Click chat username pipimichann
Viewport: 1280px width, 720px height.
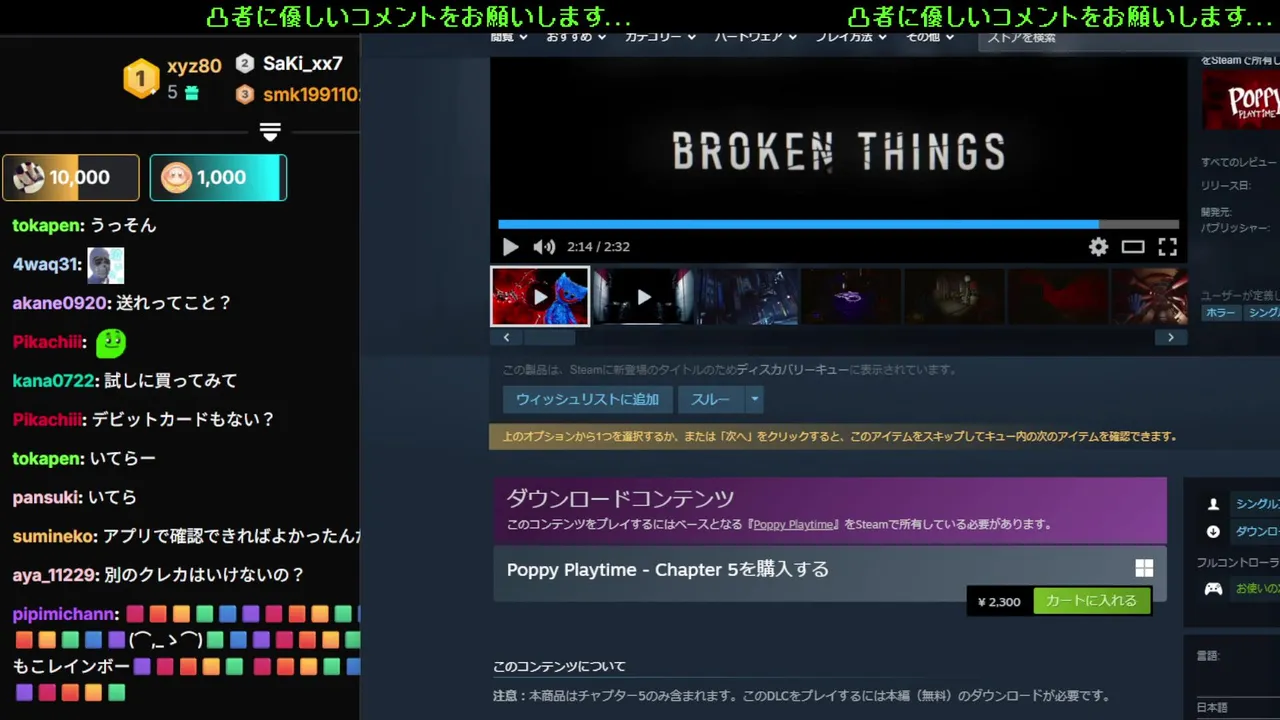[x=65, y=615]
